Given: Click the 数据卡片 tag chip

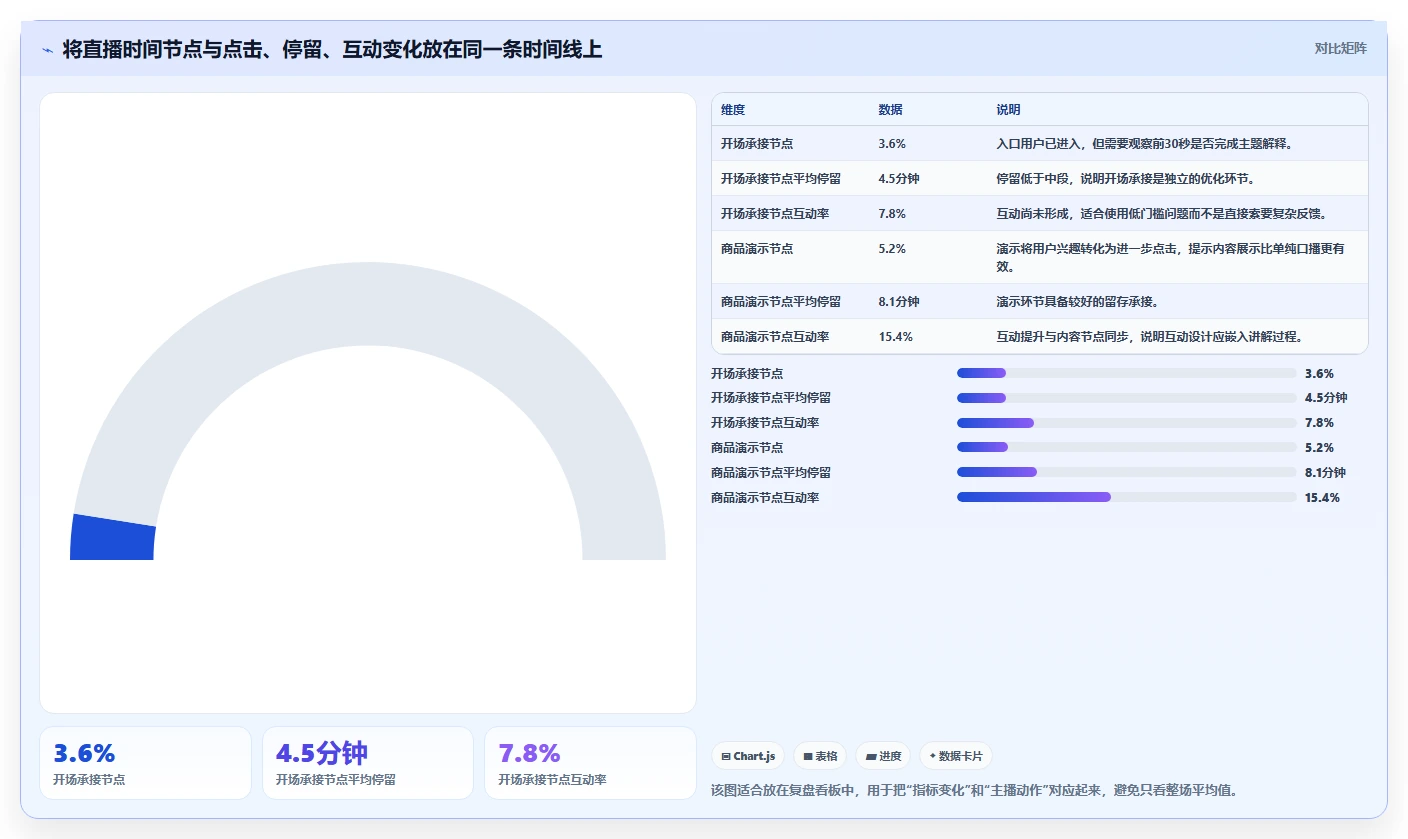Looking at the screenshot, I should [x=956, y=756].
